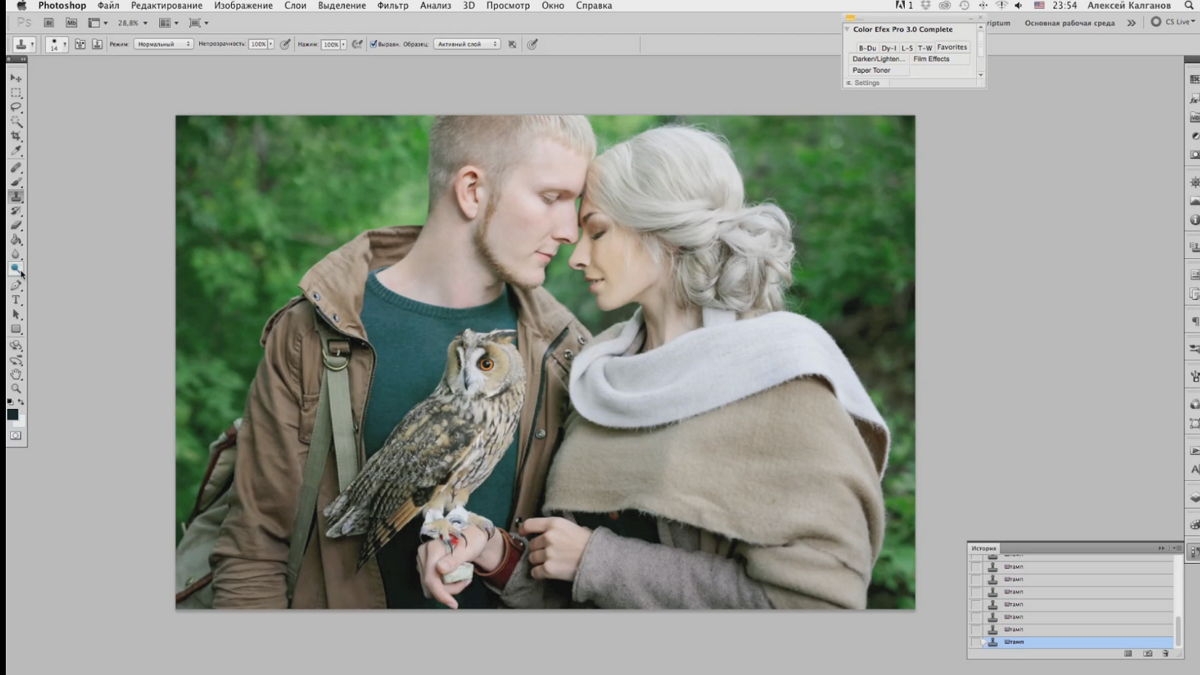Open the Нажим flow slider arrow

[x=343, y=44]
